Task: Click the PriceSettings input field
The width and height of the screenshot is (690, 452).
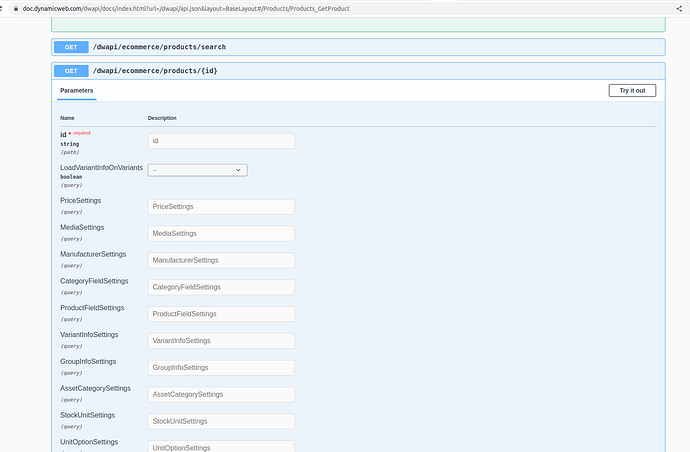Action: pyautogui.click(x=221, y=207)
